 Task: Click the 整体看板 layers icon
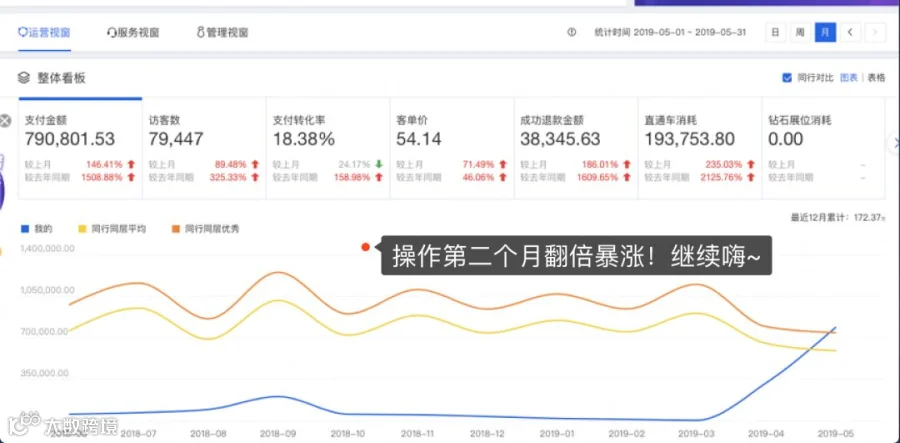point(24,77)
